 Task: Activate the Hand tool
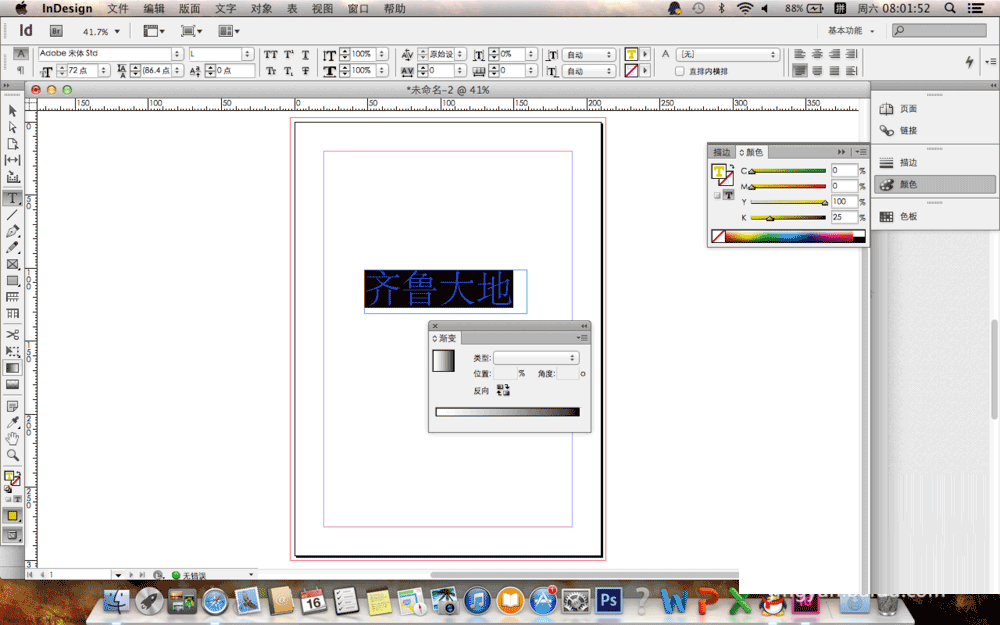click(x=13, y=438)
